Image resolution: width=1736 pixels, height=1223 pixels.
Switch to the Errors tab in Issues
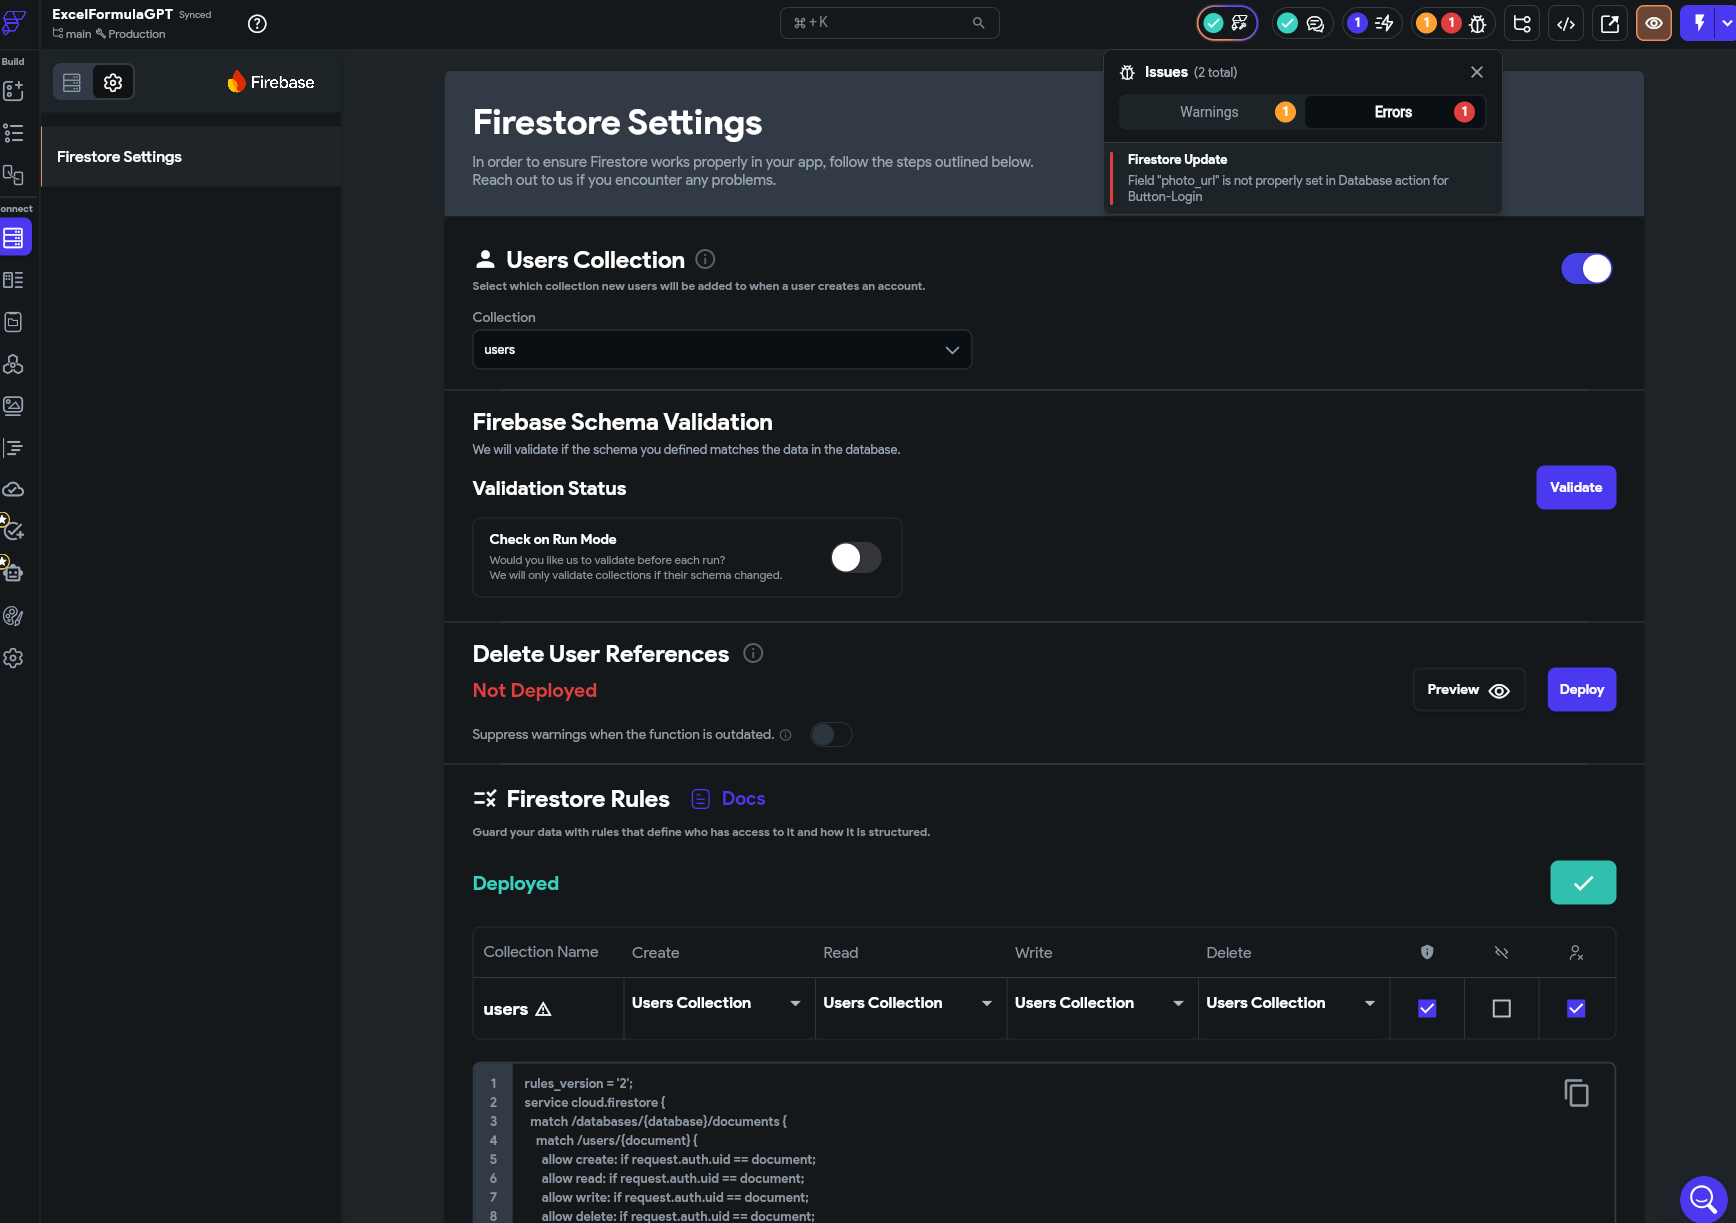(1395, 112)
